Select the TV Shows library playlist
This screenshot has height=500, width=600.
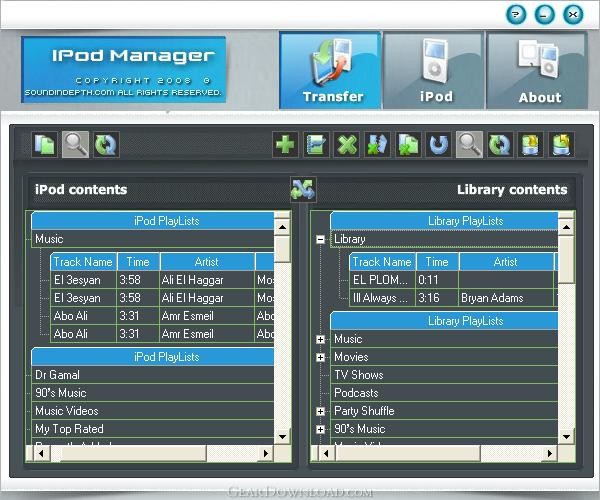pyautogui.click(x=444, y=375)
